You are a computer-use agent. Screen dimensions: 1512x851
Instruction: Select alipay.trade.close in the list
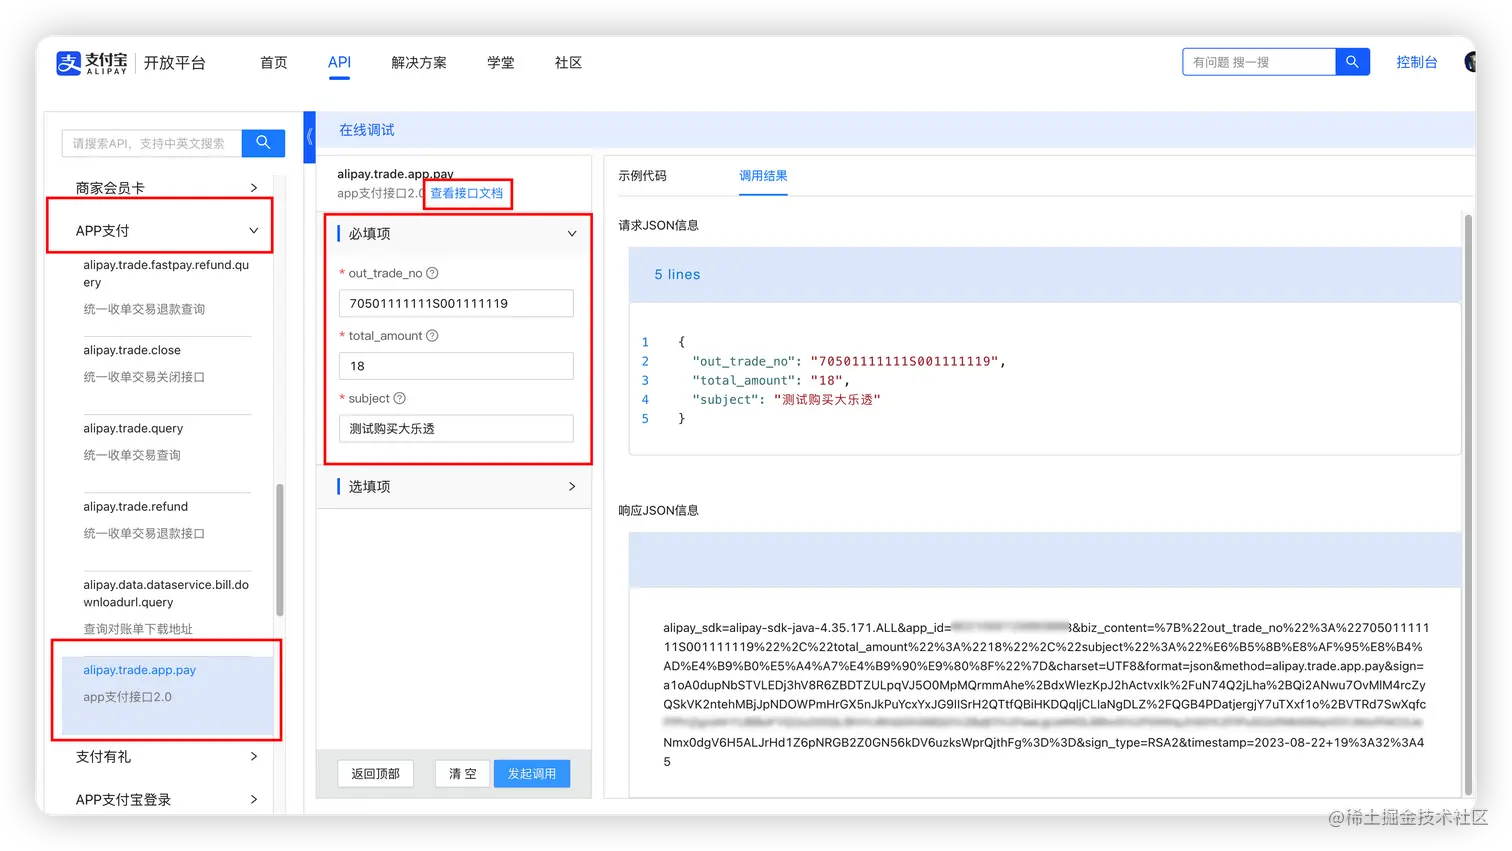coord(132,350)
